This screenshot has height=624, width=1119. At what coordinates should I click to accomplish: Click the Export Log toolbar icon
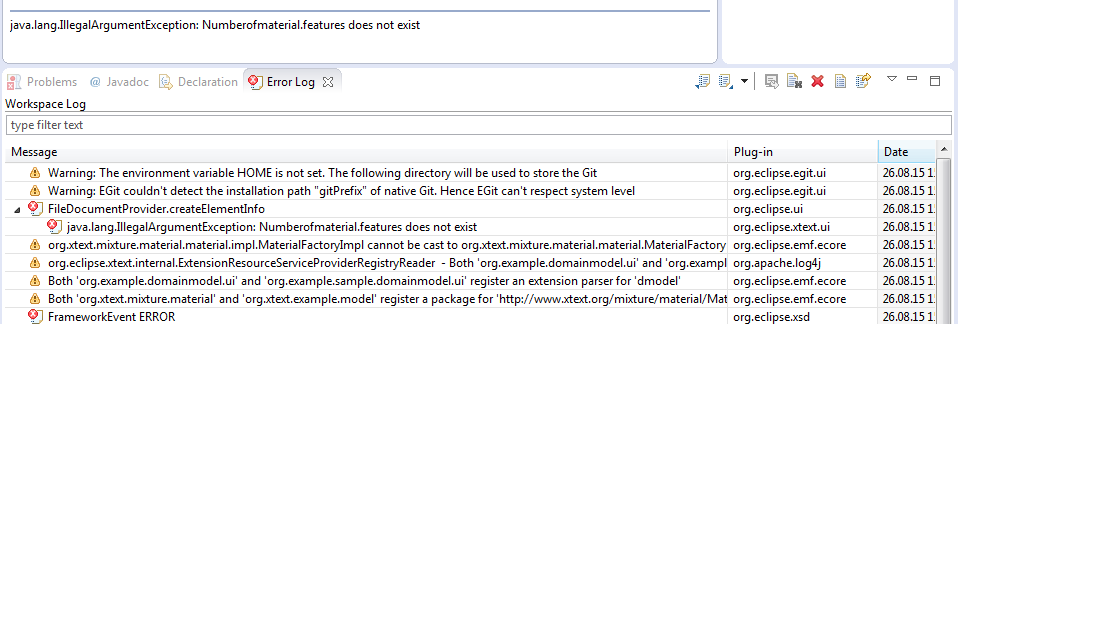[702, 81]
